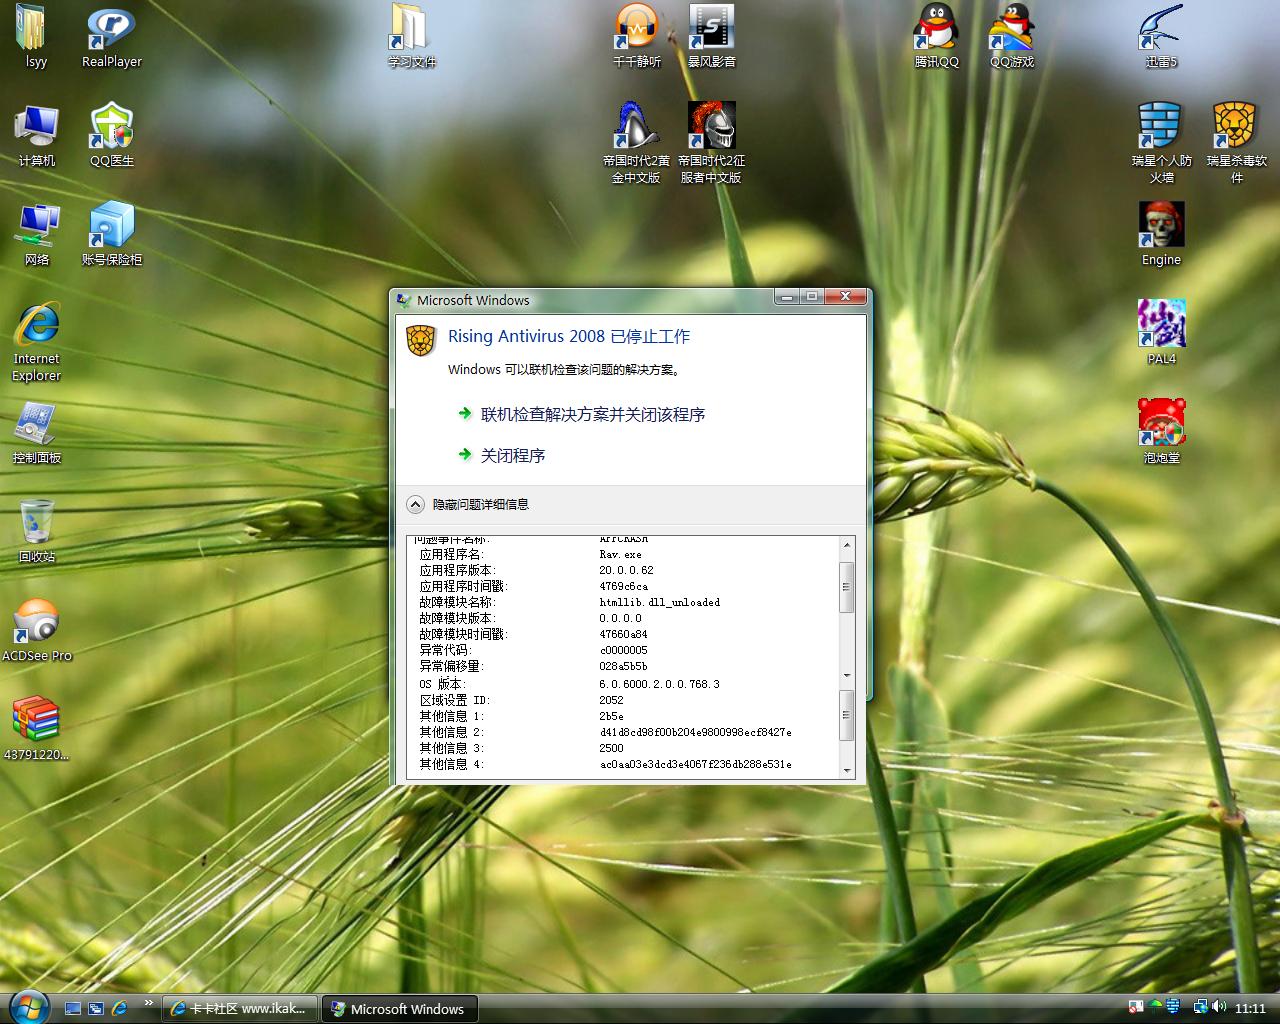Click the 应用程序时间戳 value 4769c6ca
Image resolution: width=1280 pixels, height=1024 pixels.
pos(623,586)
